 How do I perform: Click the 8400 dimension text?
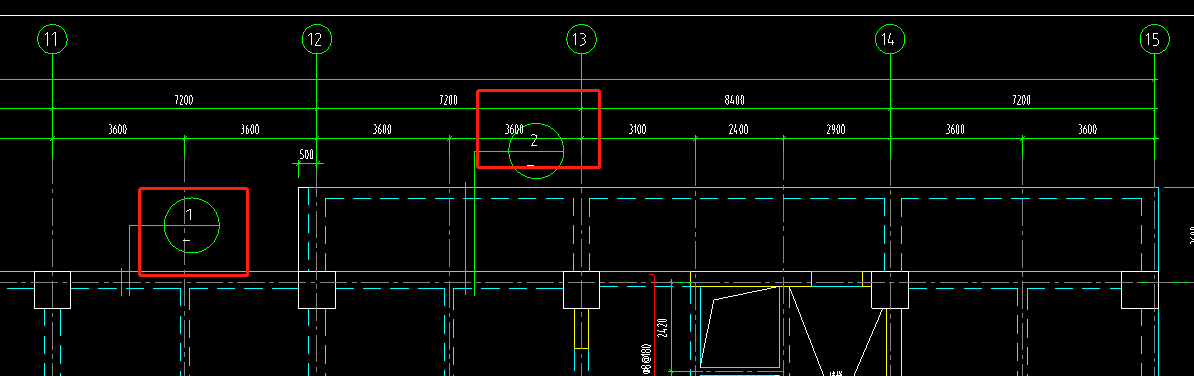[x=735, y=100]
